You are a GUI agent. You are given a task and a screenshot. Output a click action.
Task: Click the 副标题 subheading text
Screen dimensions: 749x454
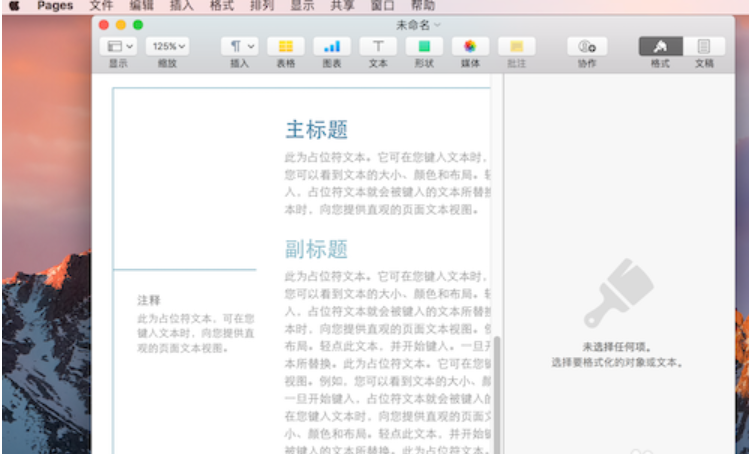coord(317,249)
